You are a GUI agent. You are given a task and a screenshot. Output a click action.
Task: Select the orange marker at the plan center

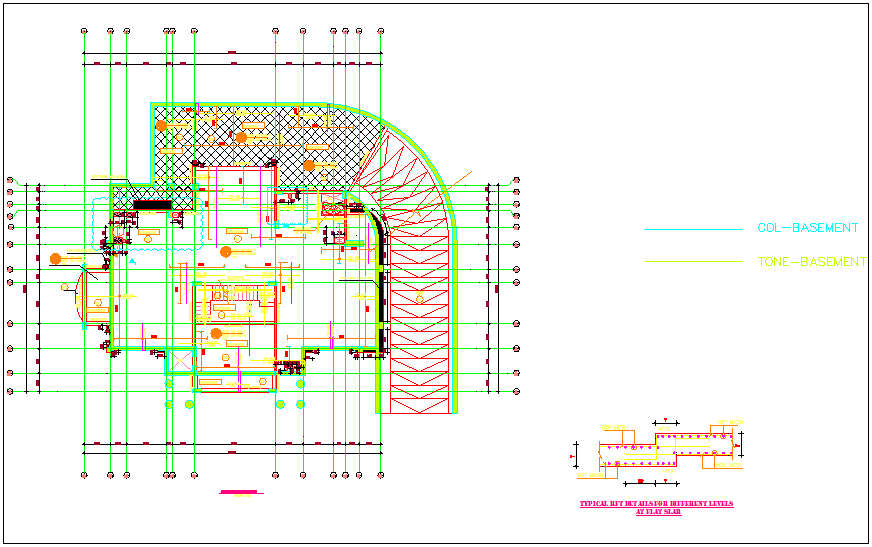(x=226, y=251)
